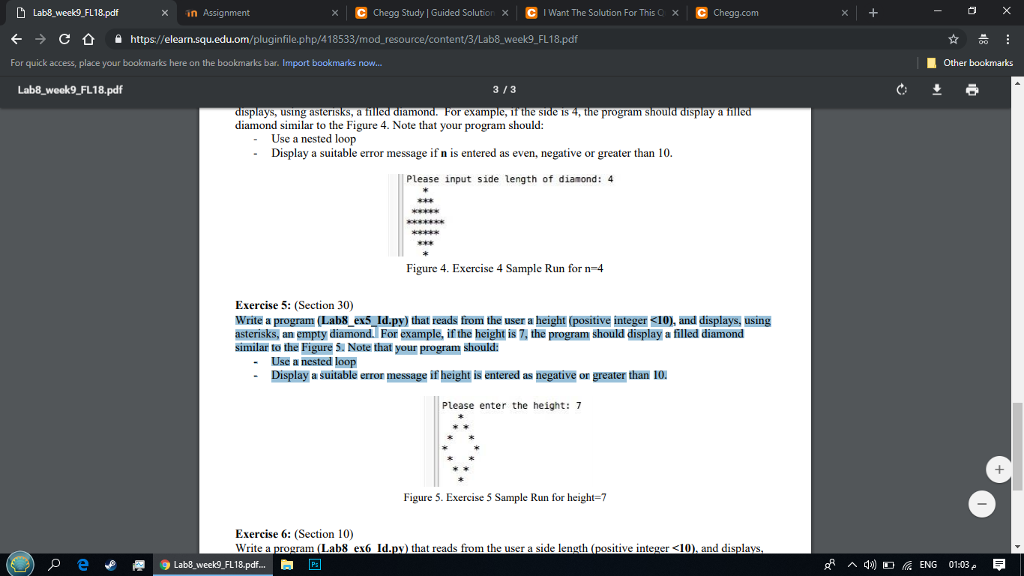Open Steam from the taskbar

[110, 564]
